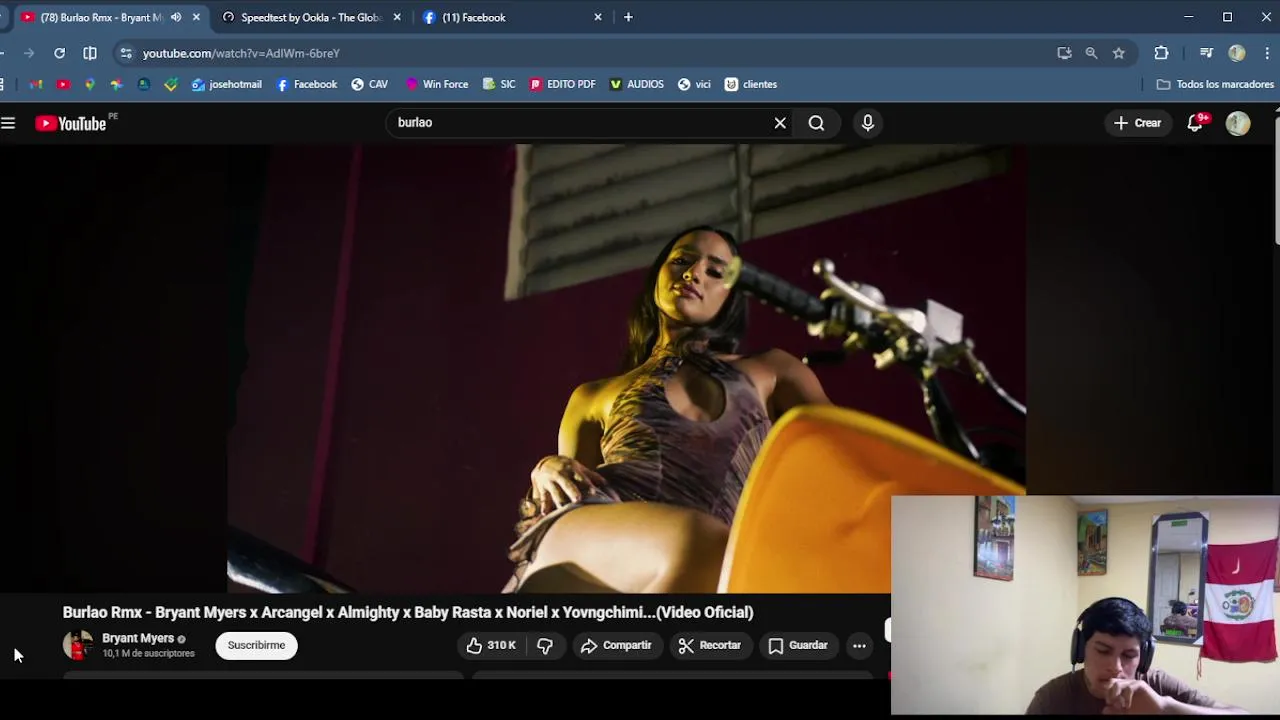The height and width of the screenshot is (720, 1280).
Task: Bookmark this page with the star
Action: click(x=1119, y=53)
